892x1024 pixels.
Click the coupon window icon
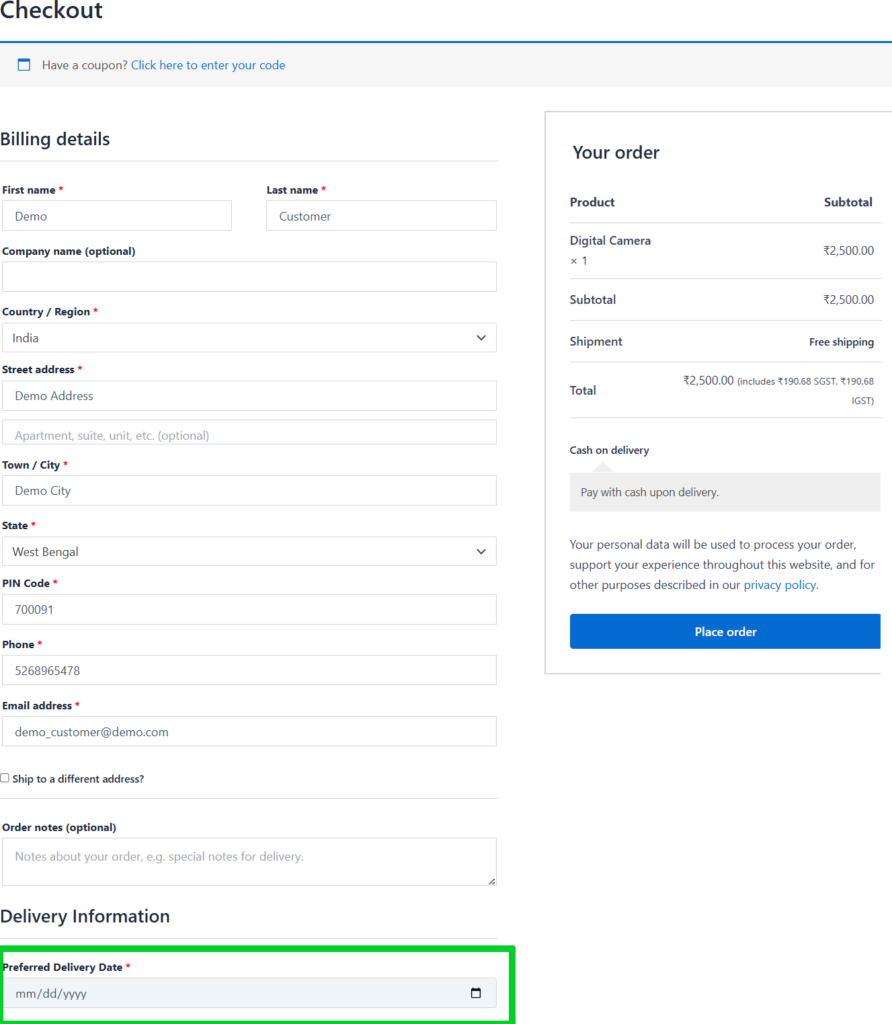coord(24,65)
